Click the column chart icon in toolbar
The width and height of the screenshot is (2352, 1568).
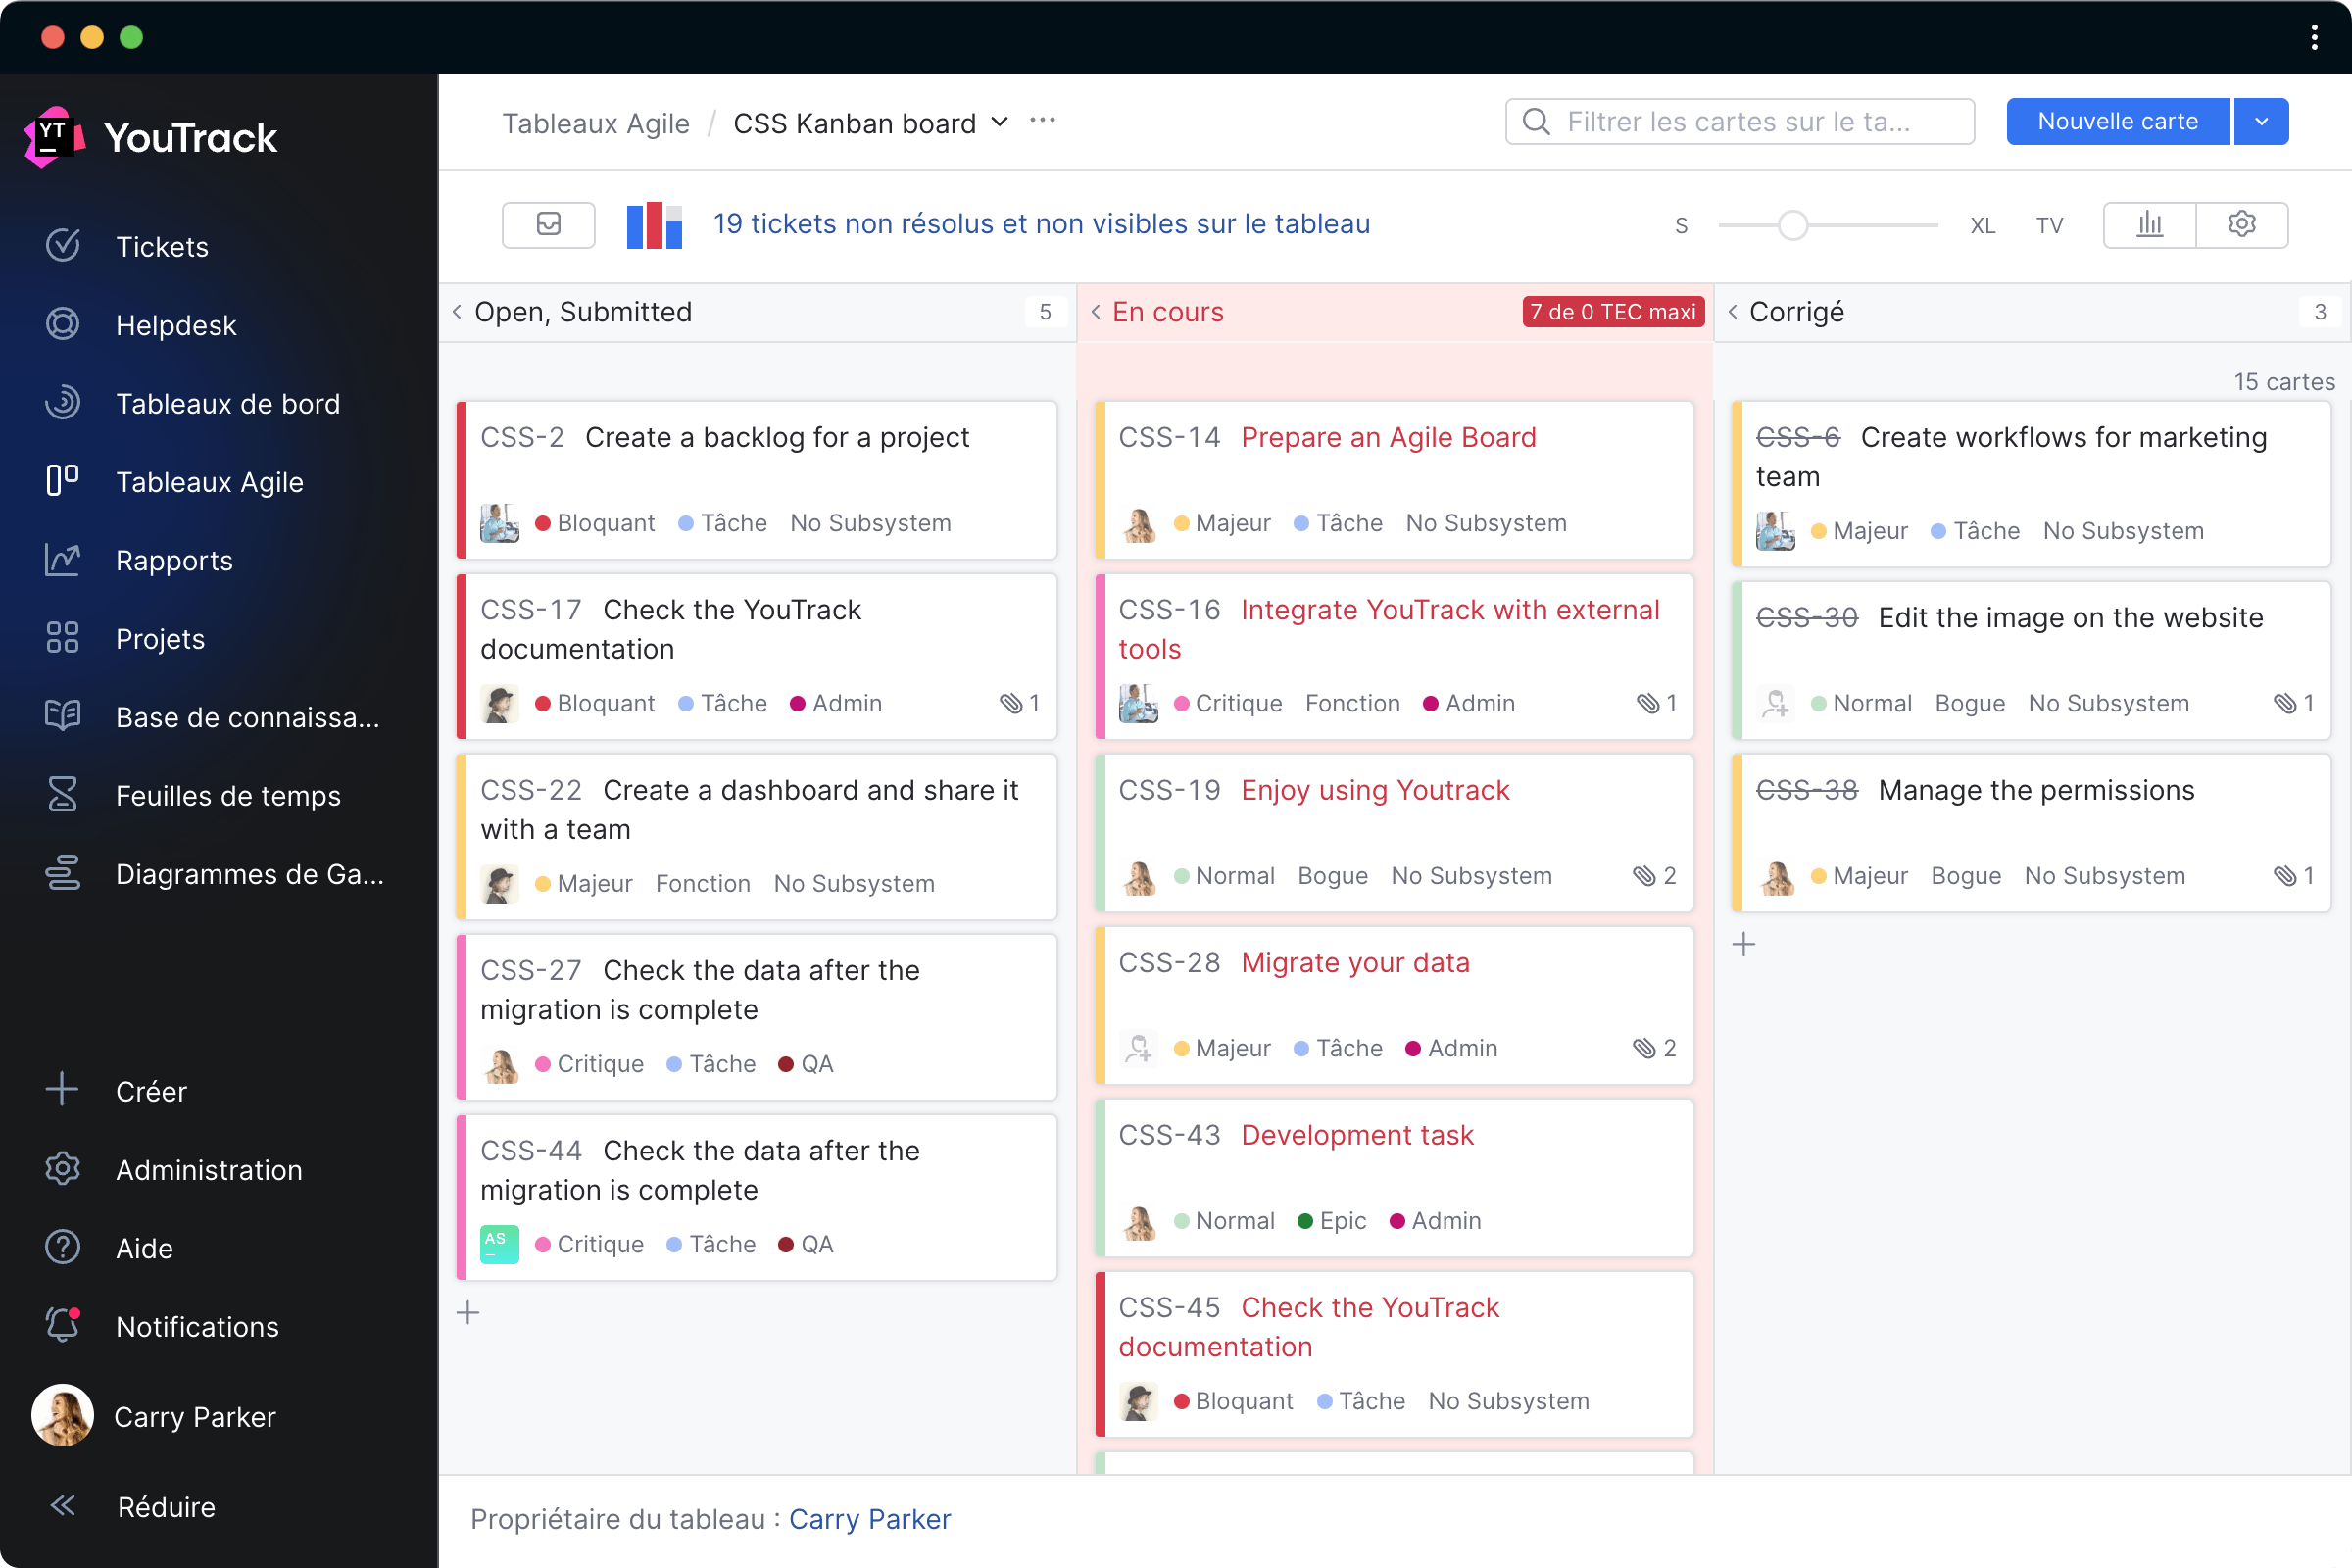(x=2151, y=225)
